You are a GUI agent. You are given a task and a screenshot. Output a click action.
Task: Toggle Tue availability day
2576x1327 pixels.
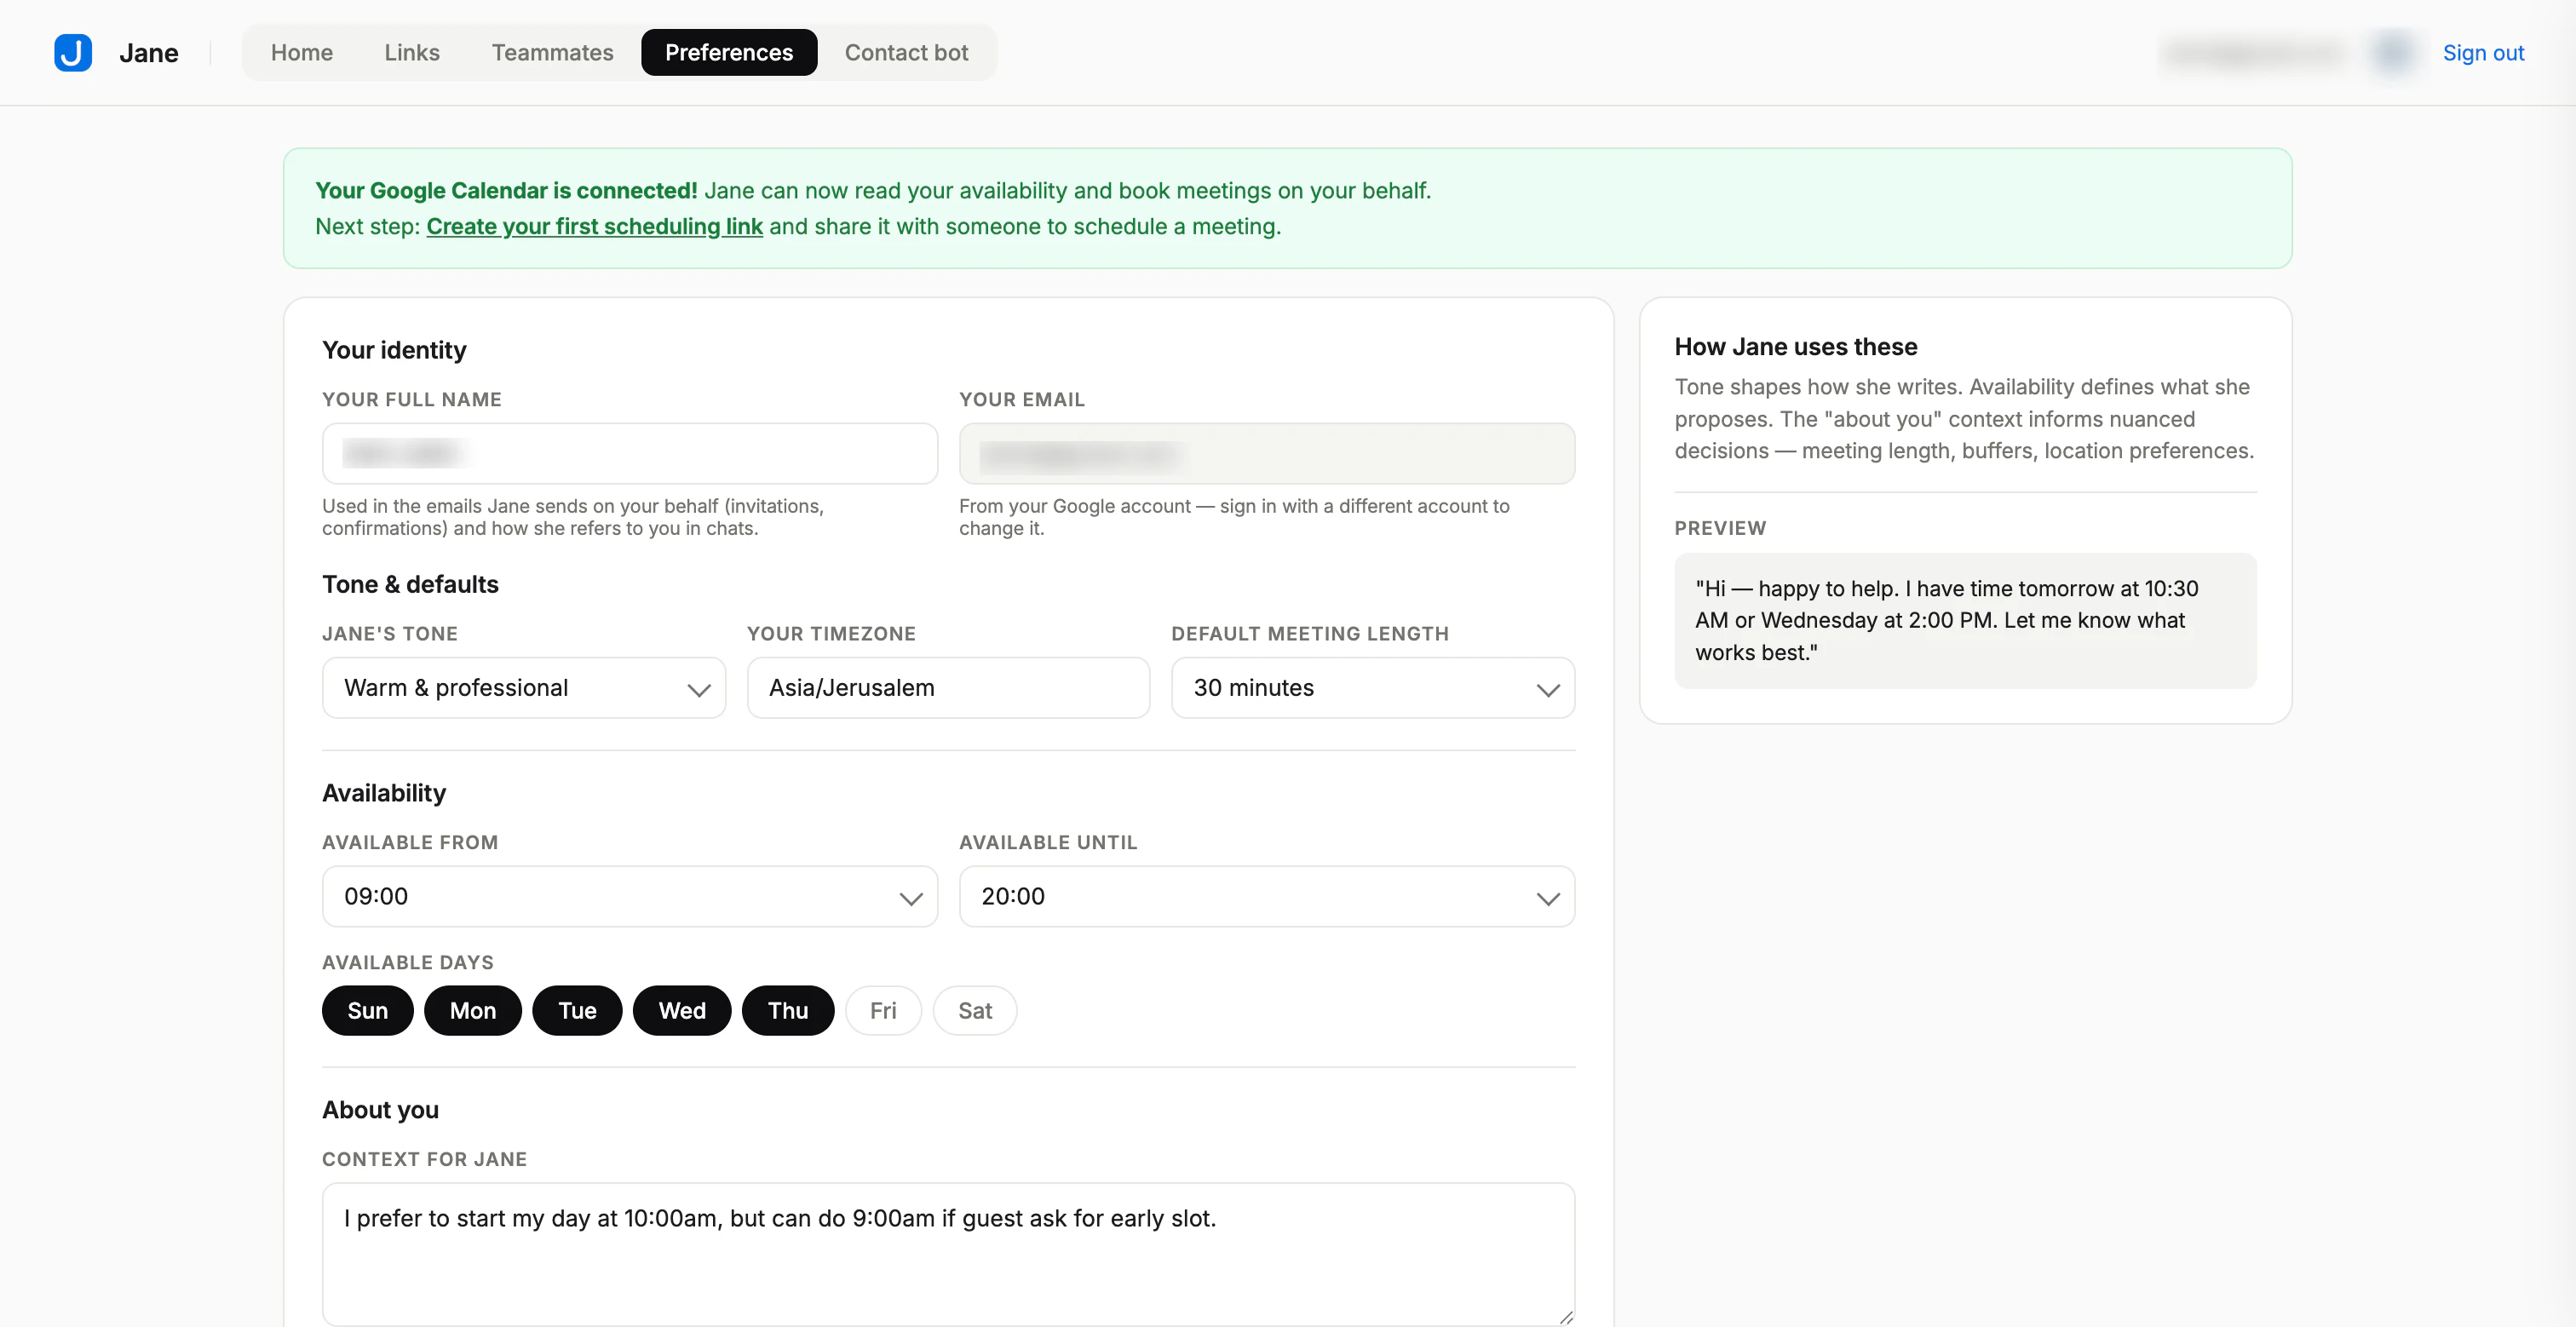coord(577,1010)
